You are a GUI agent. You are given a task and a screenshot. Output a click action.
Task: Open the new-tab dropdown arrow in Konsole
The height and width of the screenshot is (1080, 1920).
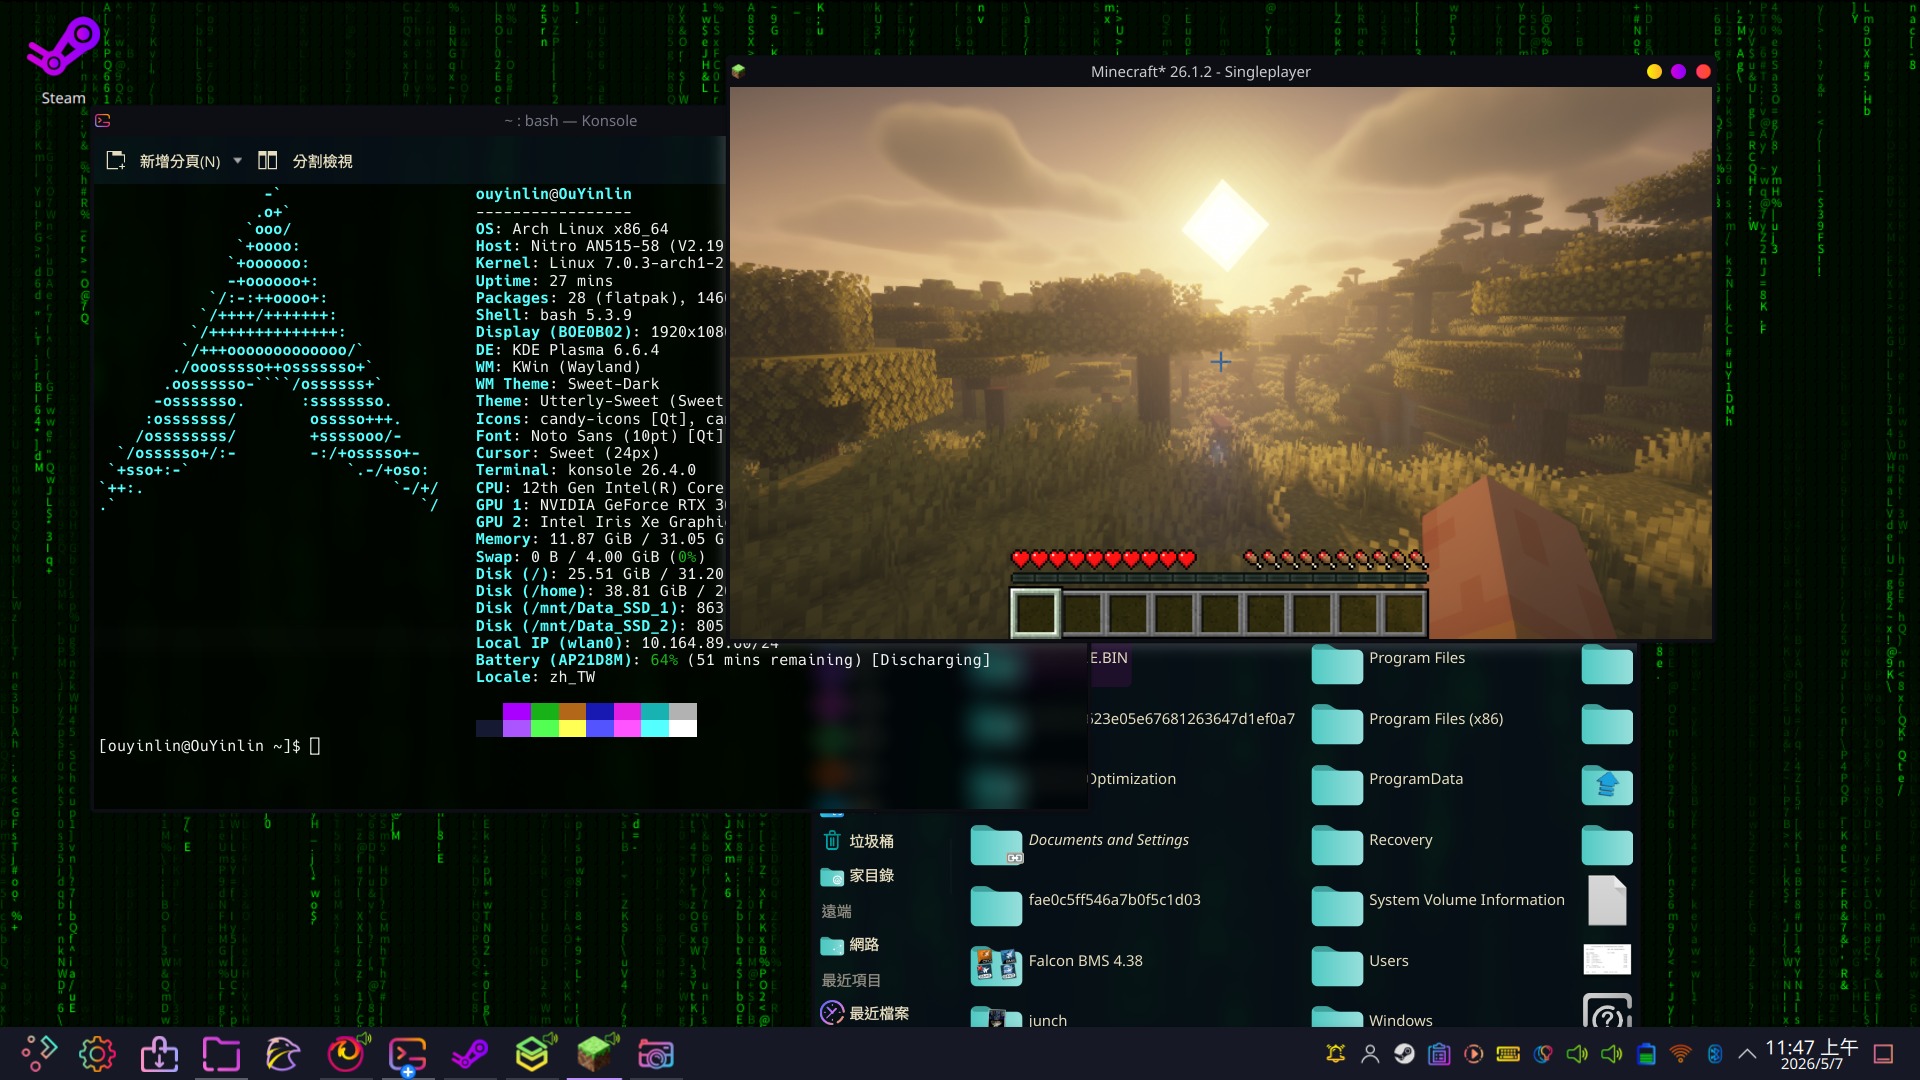[x=237, y=161]
